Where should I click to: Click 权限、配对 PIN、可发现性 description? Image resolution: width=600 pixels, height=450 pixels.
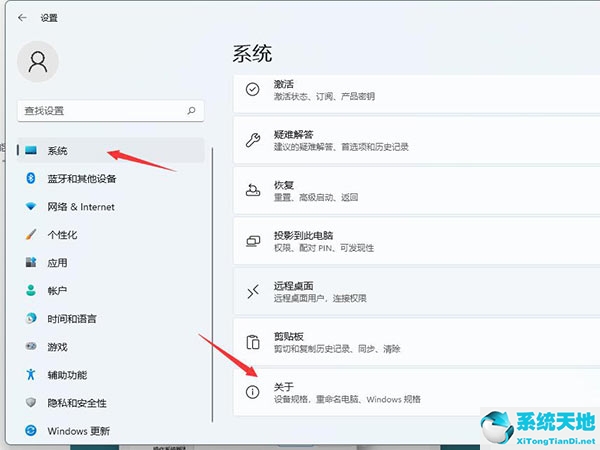[324, 248]
